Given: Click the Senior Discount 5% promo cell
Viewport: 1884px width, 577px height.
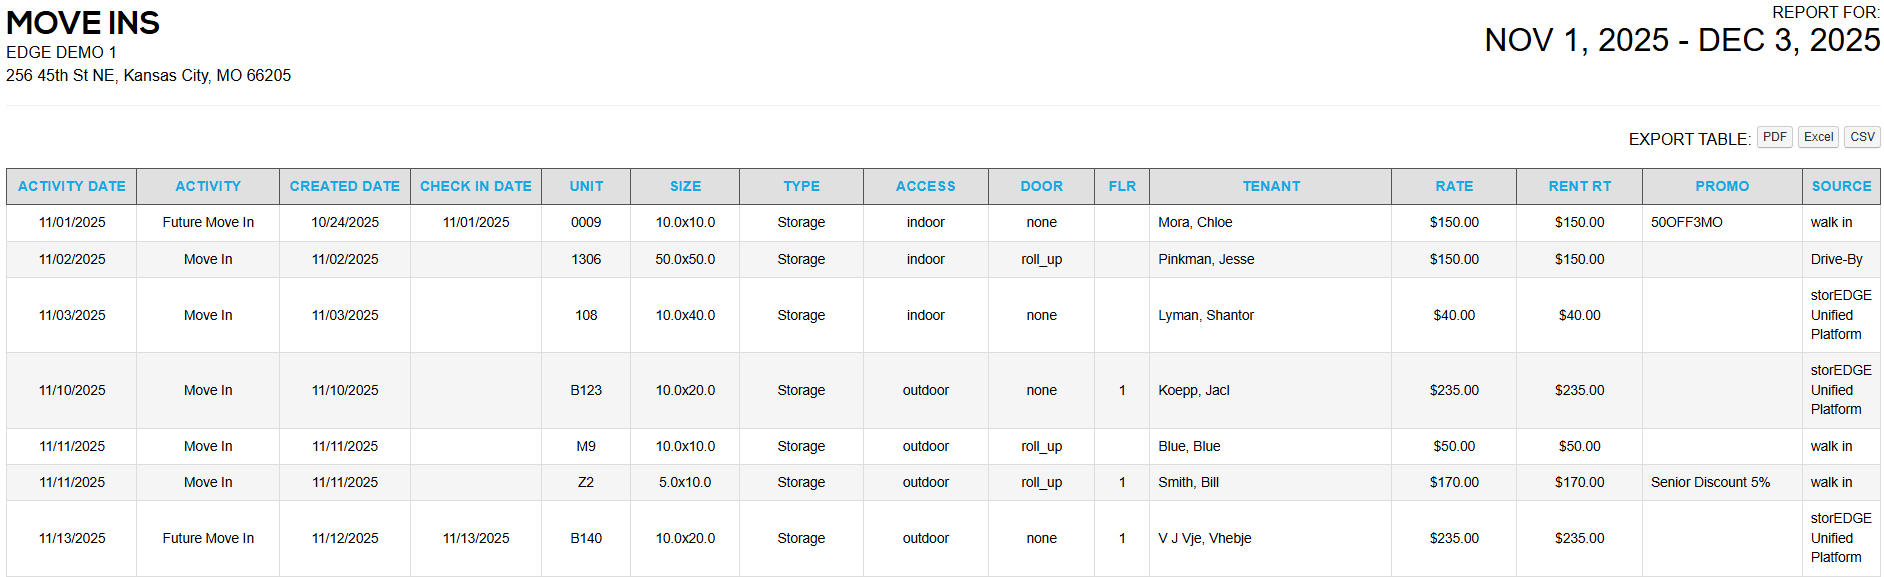Looking at the screenshot, I should pos(1710,482).
